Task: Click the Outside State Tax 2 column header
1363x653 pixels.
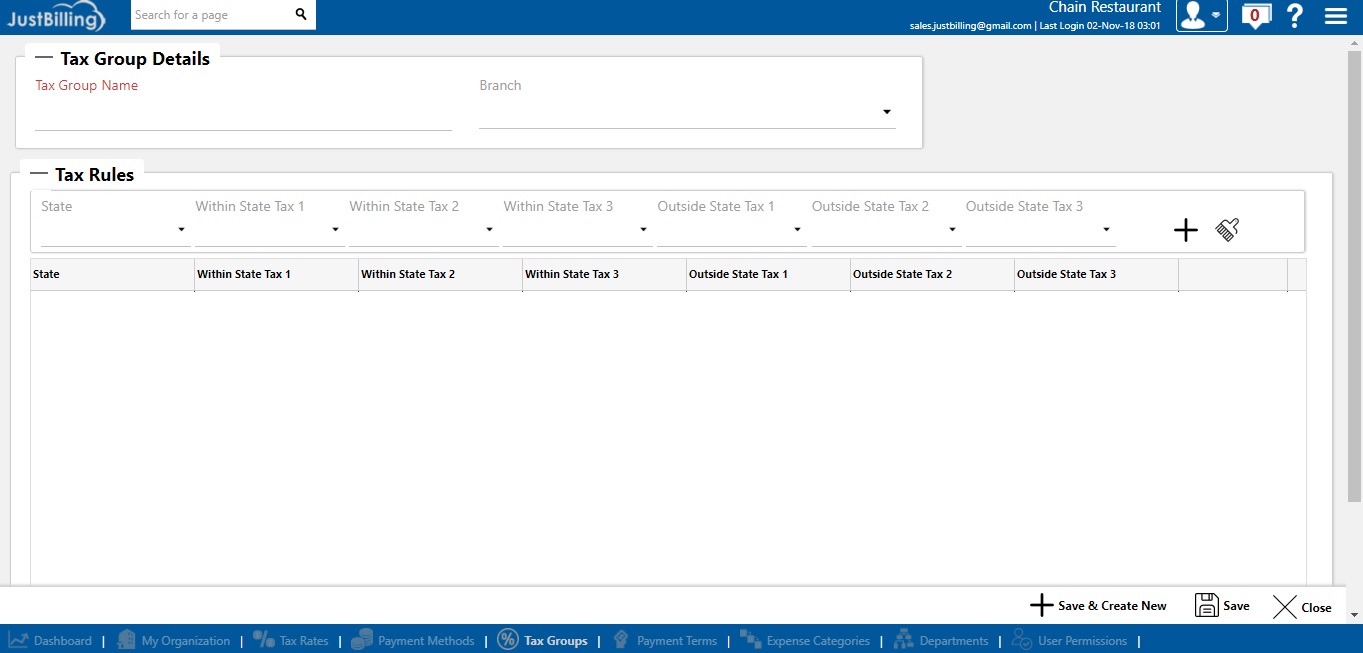Action: click(932, 274)
